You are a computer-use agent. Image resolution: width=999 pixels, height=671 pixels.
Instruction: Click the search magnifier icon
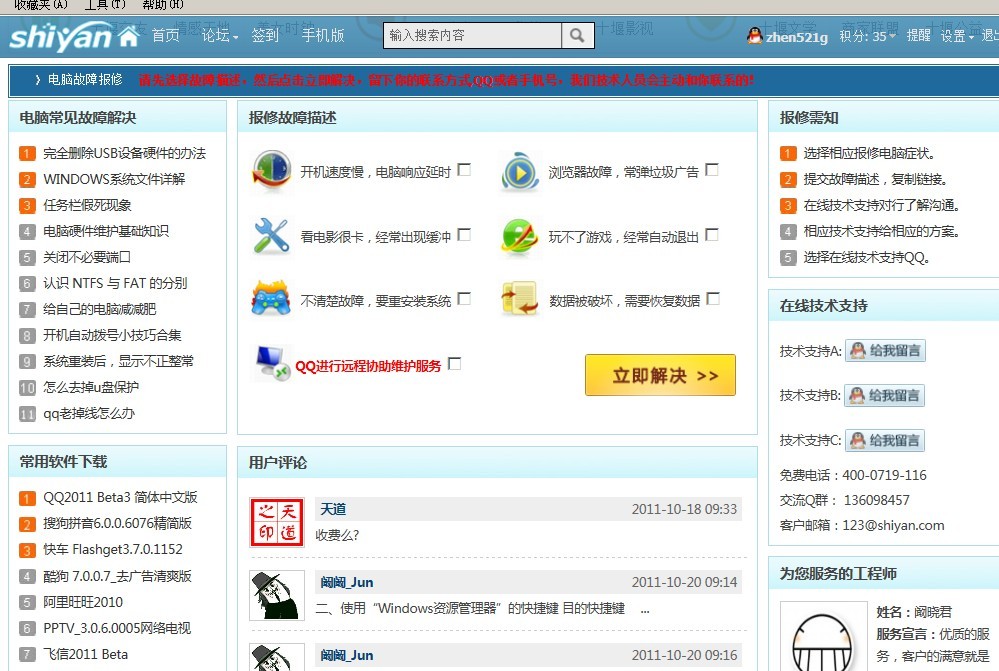[x=578, y=34]
